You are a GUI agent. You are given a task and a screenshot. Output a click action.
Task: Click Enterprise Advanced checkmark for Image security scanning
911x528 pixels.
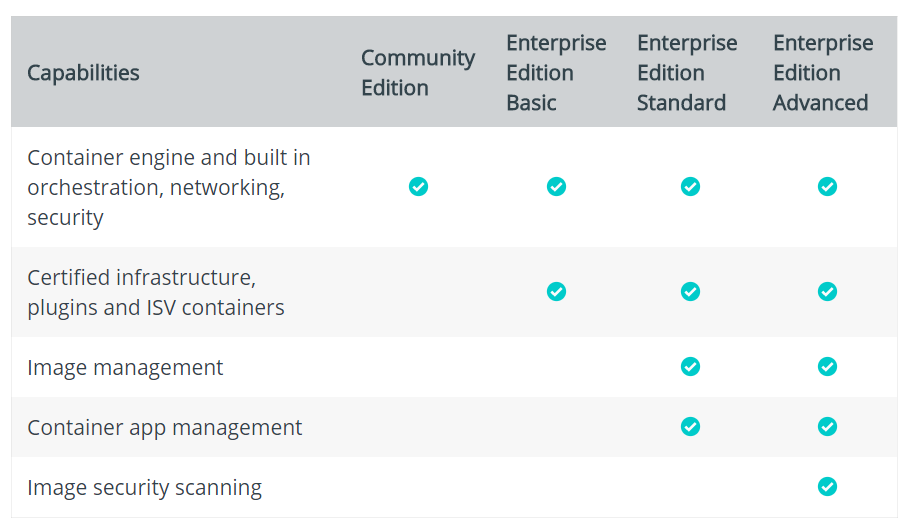click(827, 487)
